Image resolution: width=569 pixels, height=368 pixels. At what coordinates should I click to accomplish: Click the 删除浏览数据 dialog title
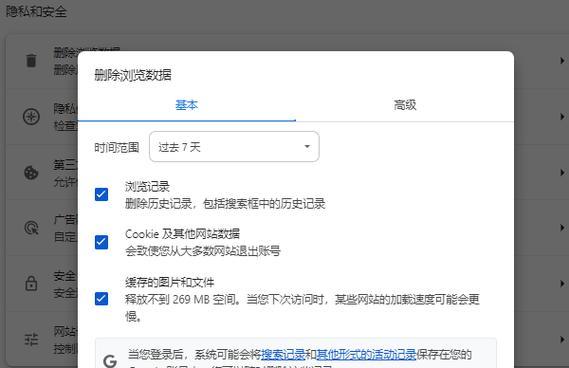(x=133, y=75)
